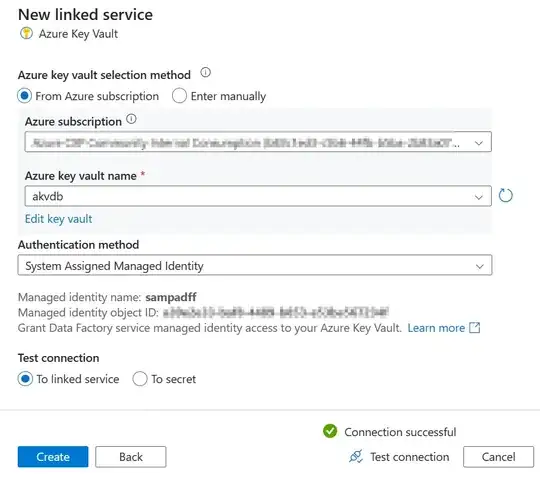Open the Learn more external link icon
Image resolution: width=540 pixels, height=478 pixels.
point(475,328)
